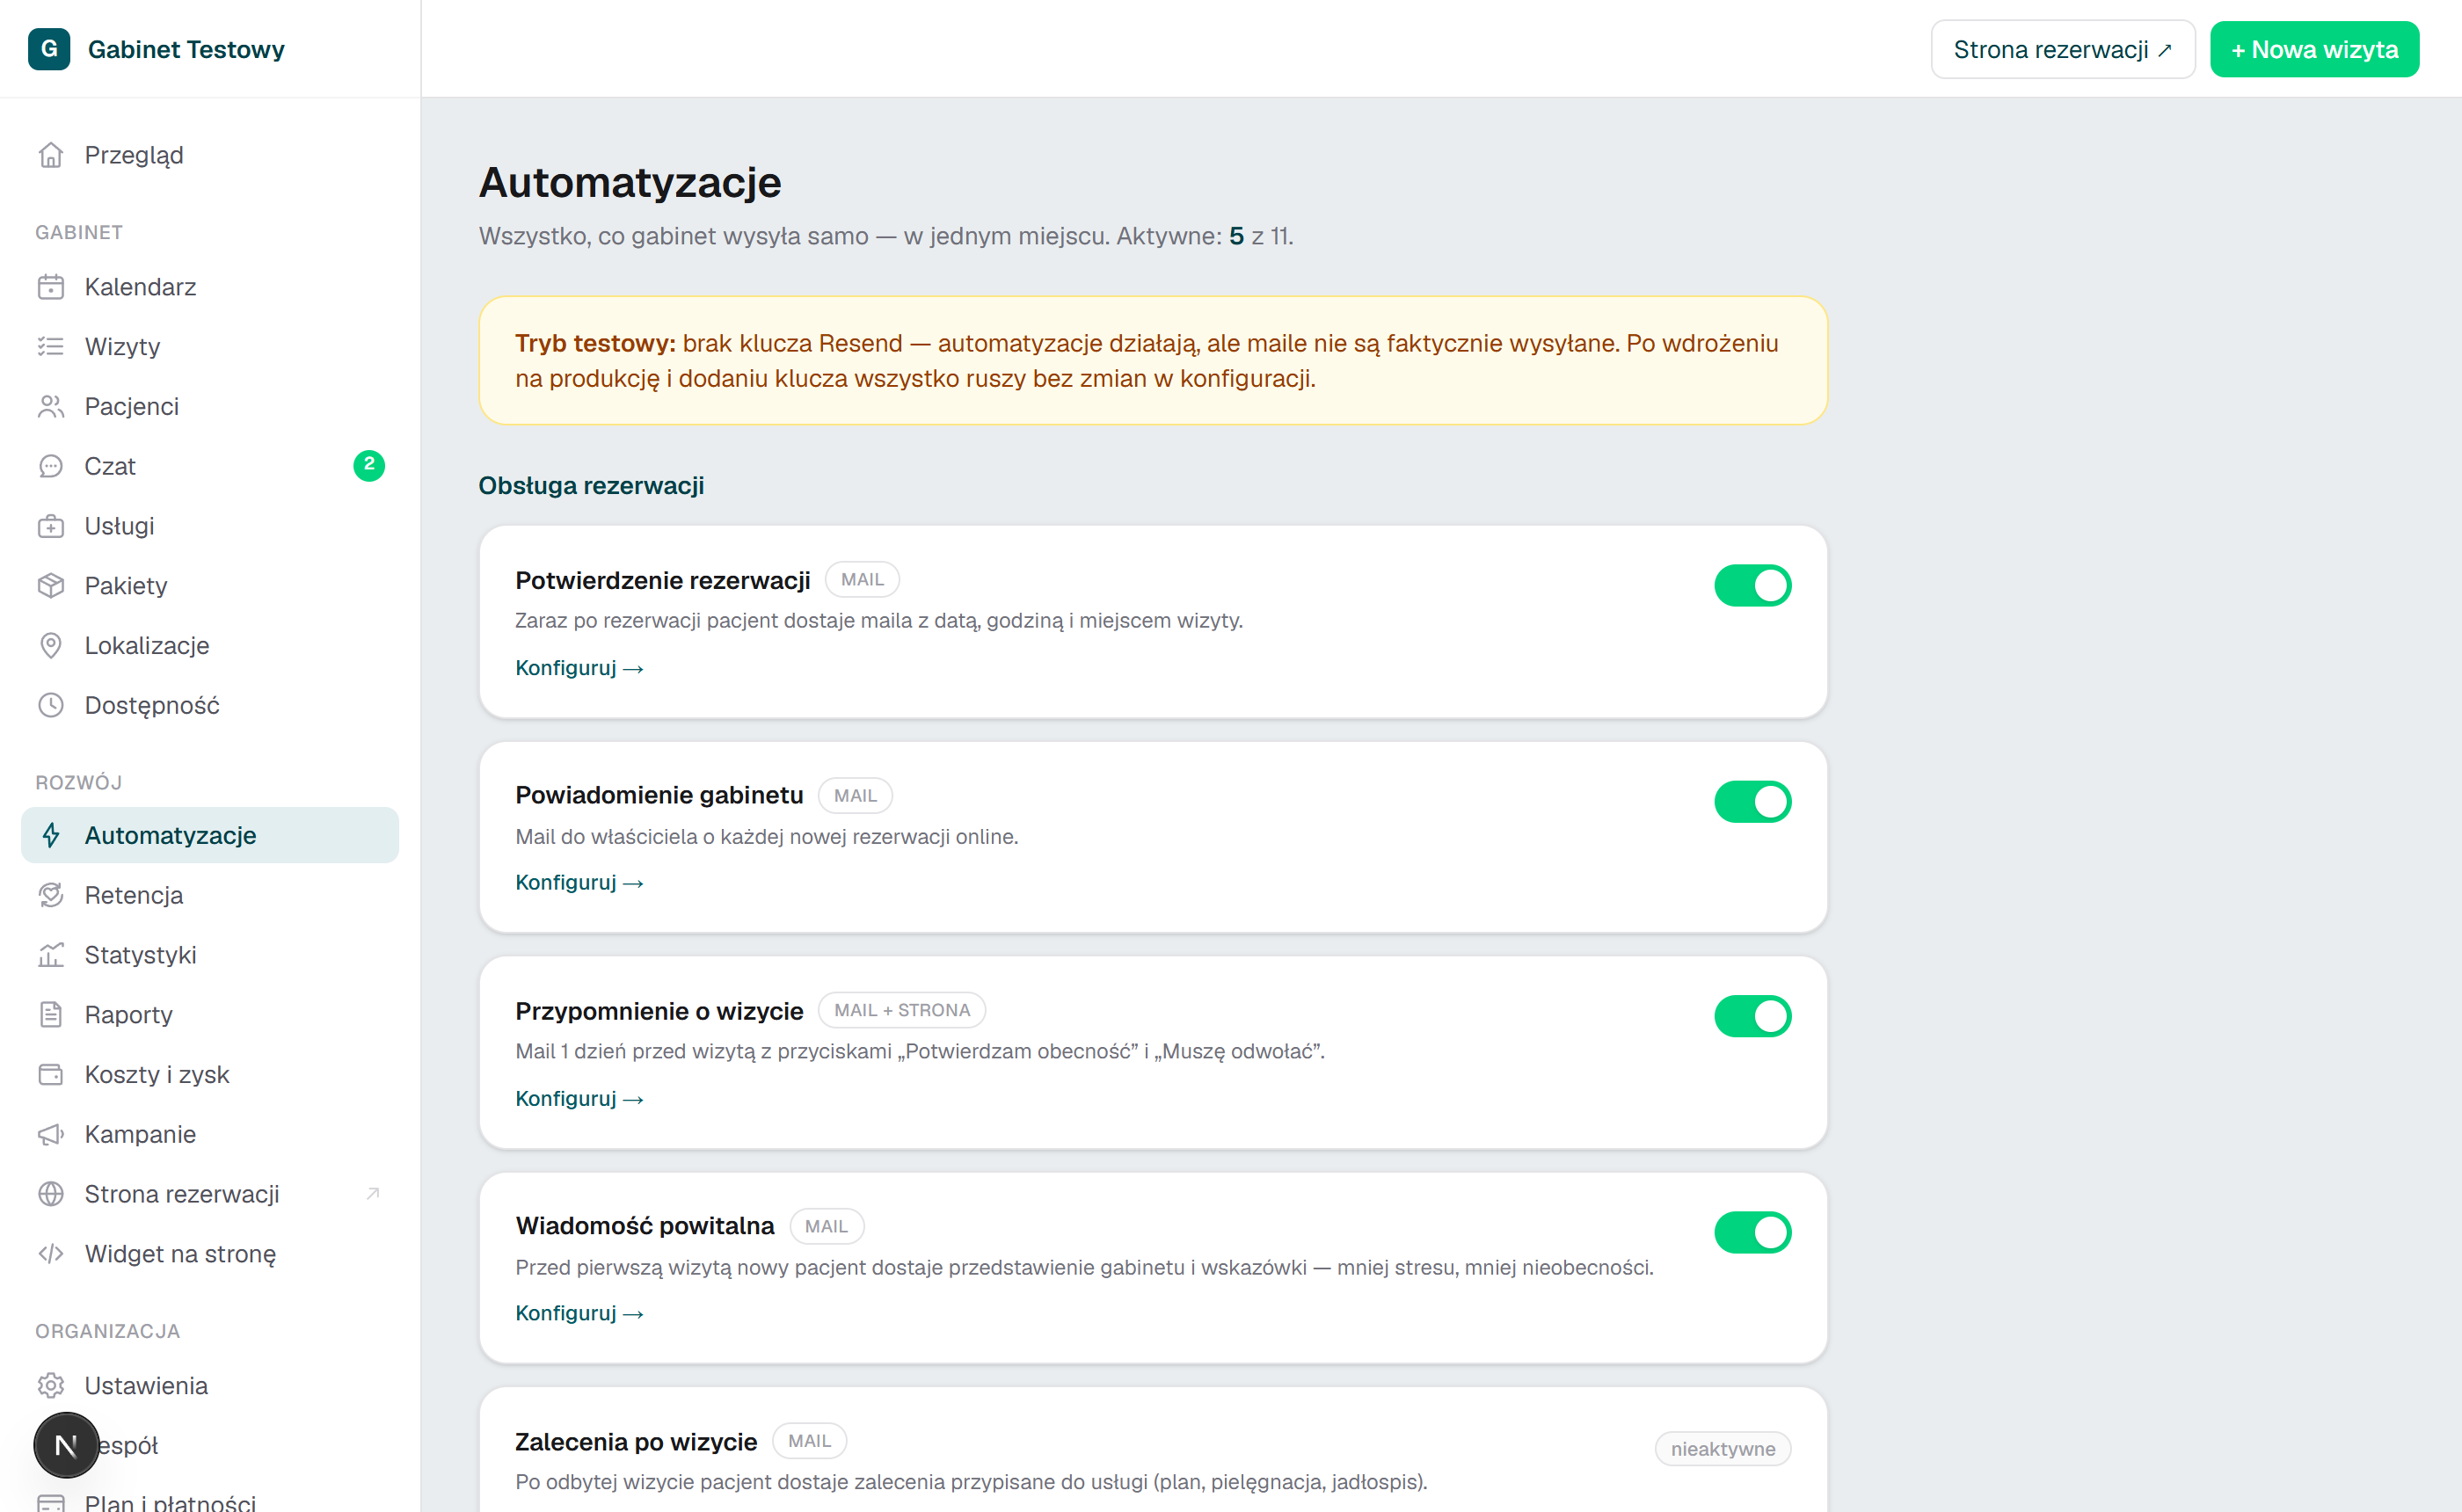Click the Czat speech bubble icon
This screenshot has height=1512, width=2462.
click(51, 466)
